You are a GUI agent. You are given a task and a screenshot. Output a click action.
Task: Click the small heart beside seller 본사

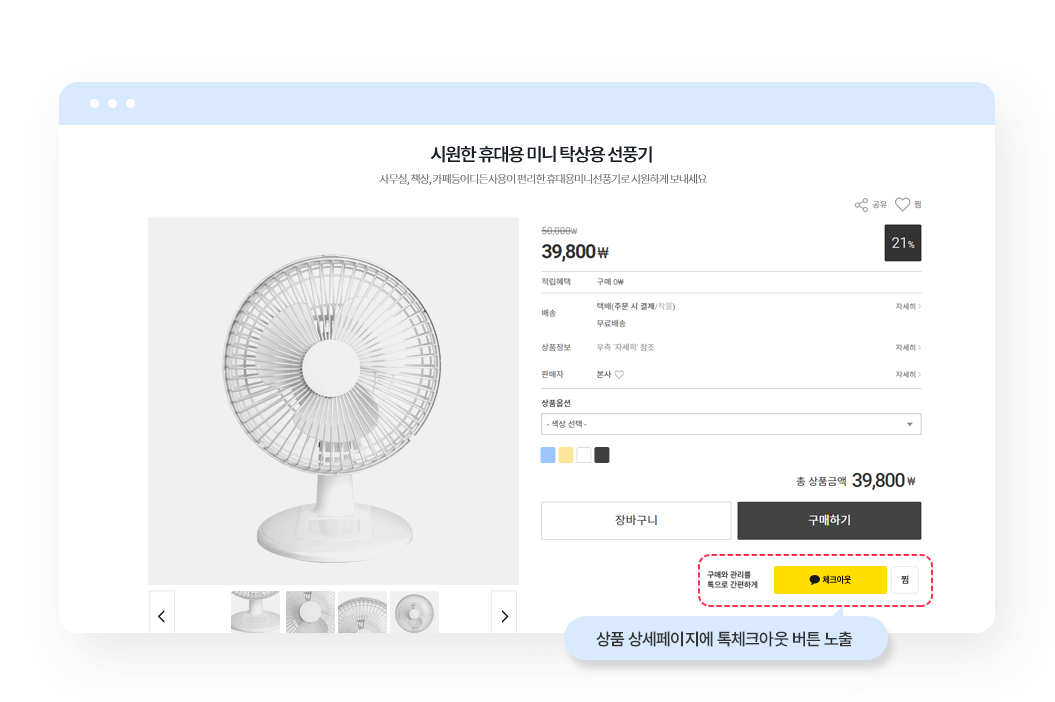pyautogui.click(x=619, y=375)
